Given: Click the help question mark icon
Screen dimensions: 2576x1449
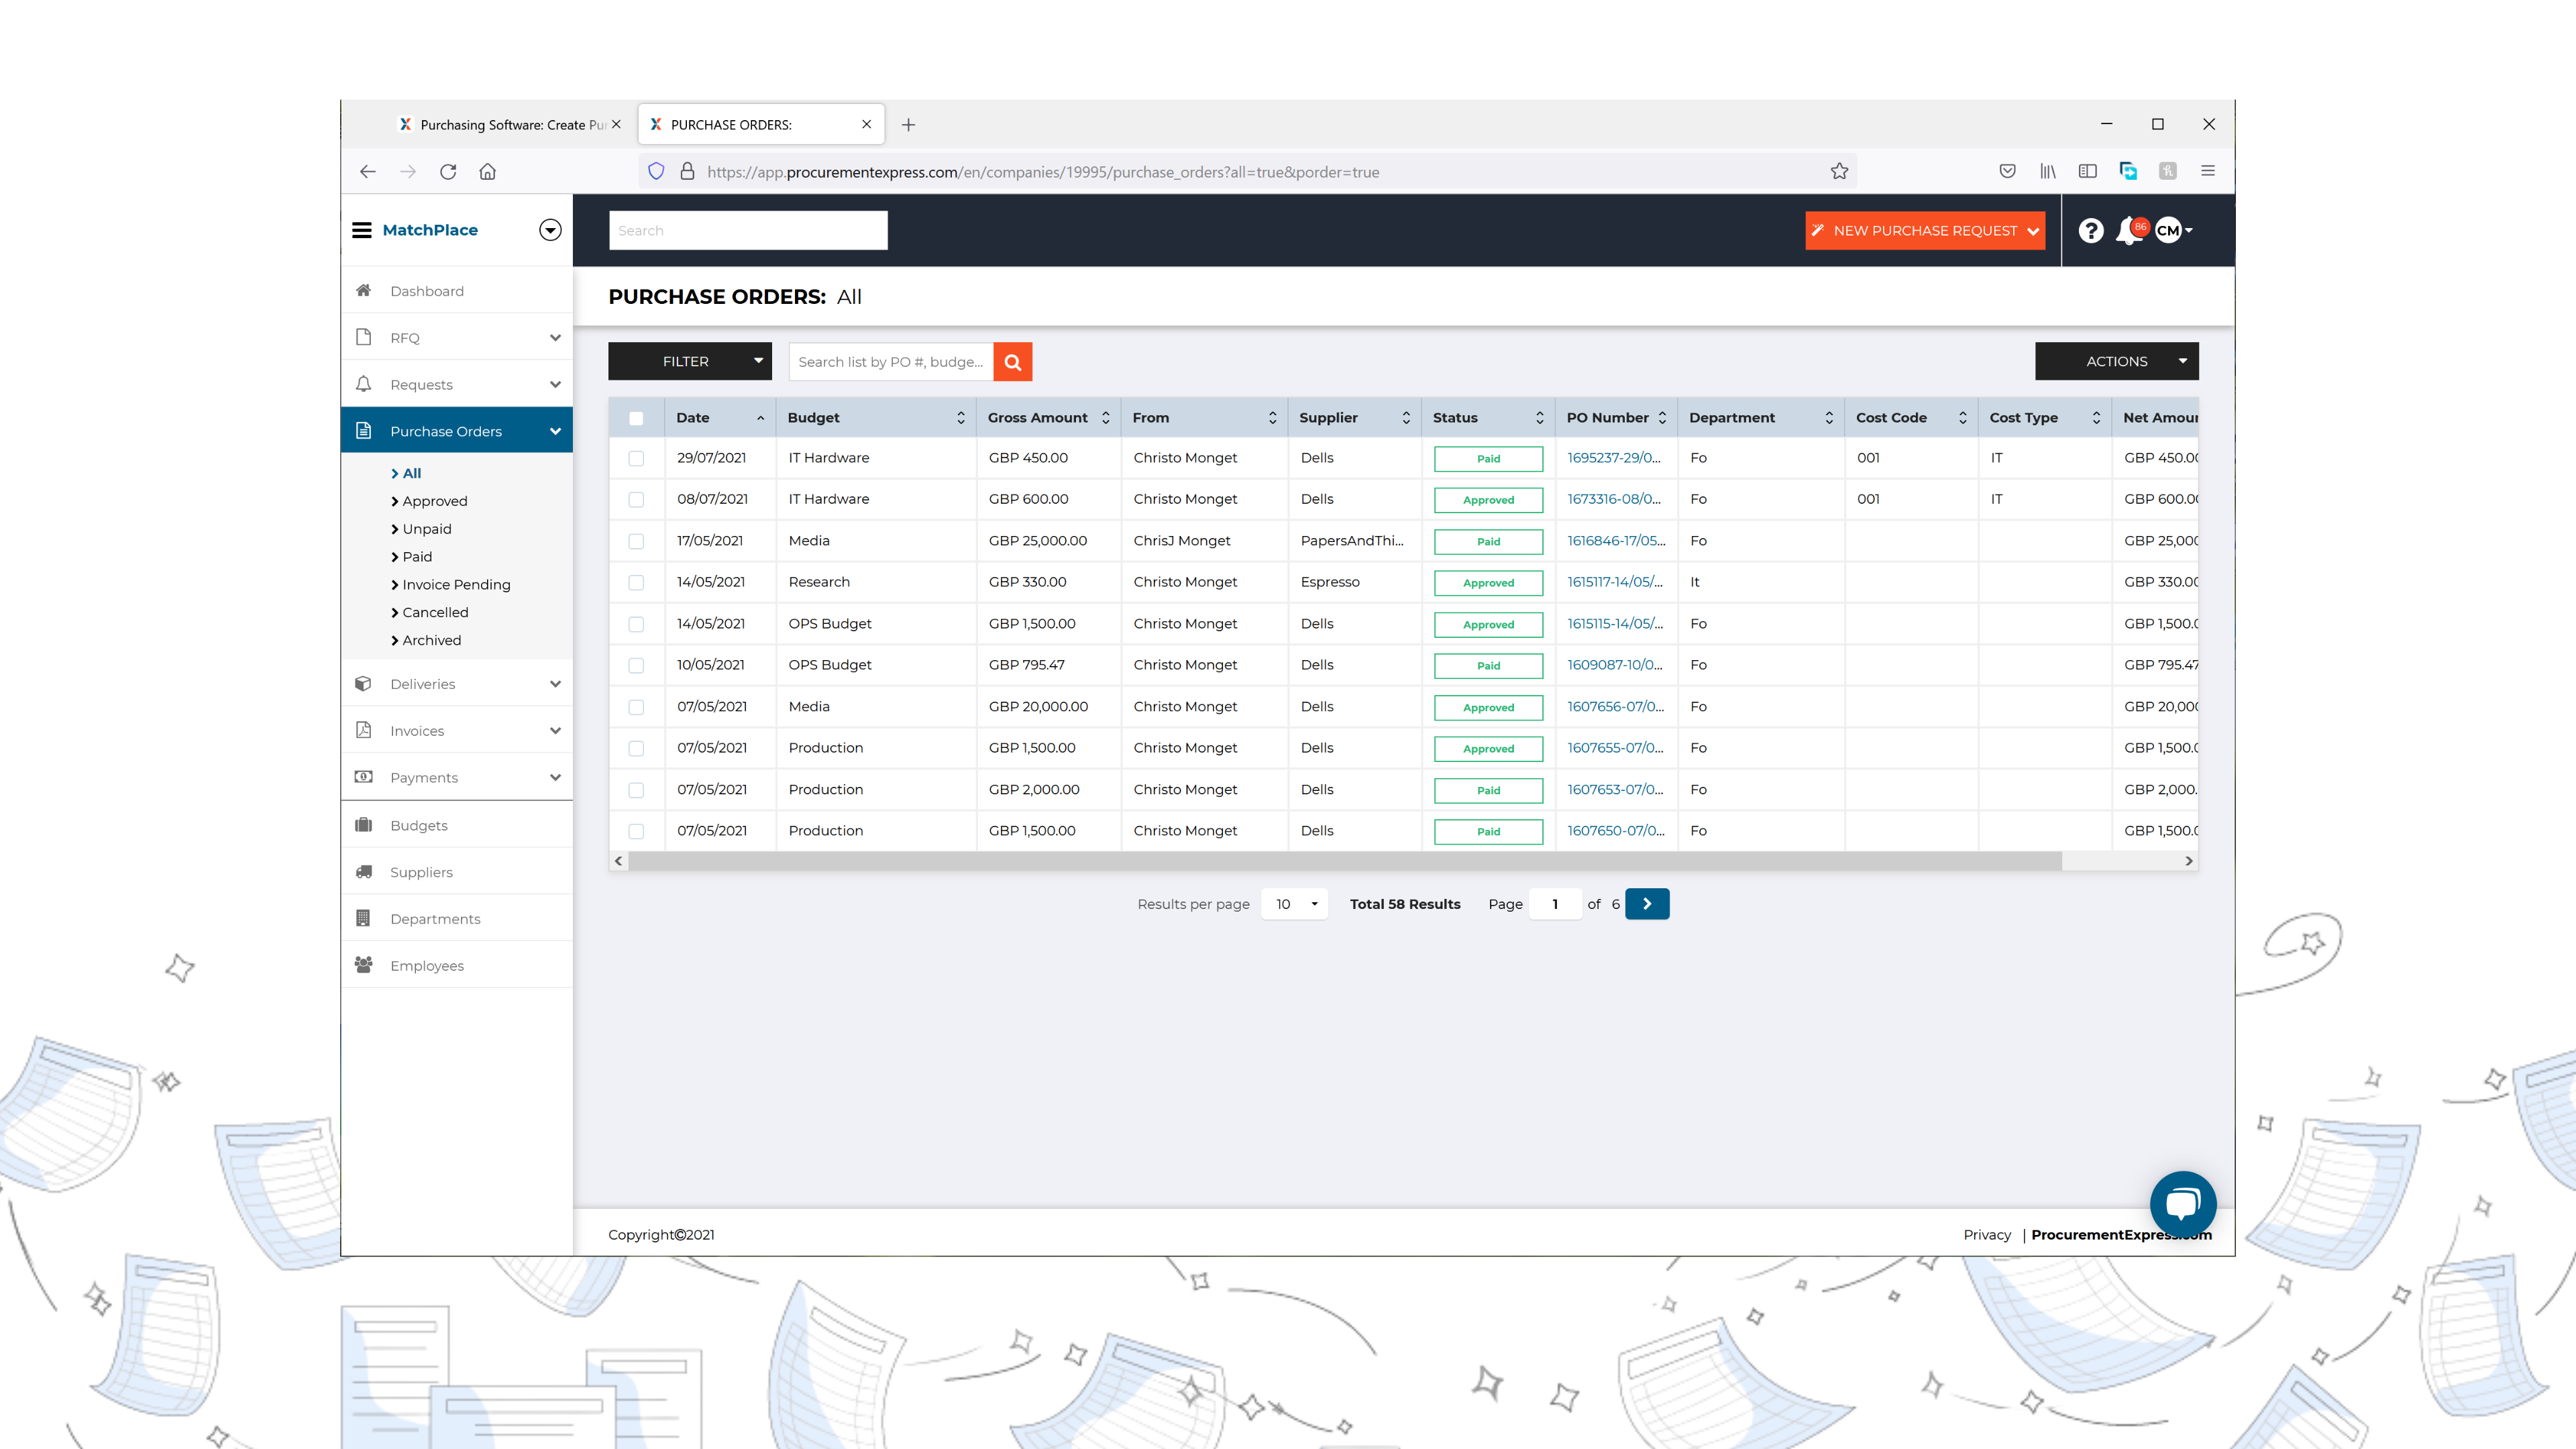Looking at the screenshot, I should pos(2090,231).
